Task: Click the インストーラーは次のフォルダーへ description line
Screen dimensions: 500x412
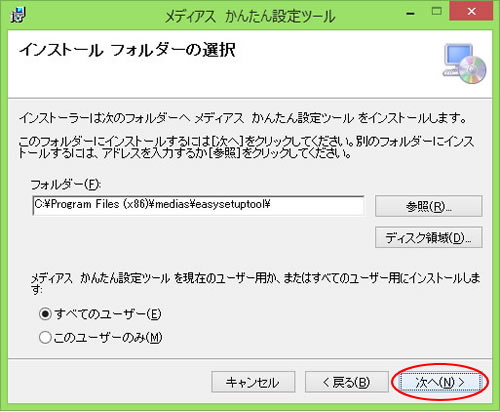Action: 243,118
